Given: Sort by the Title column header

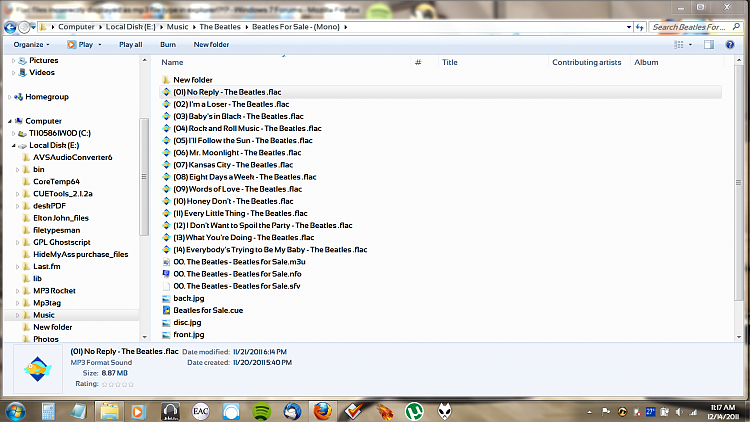Looking at the screenshot, I should 450,62.
